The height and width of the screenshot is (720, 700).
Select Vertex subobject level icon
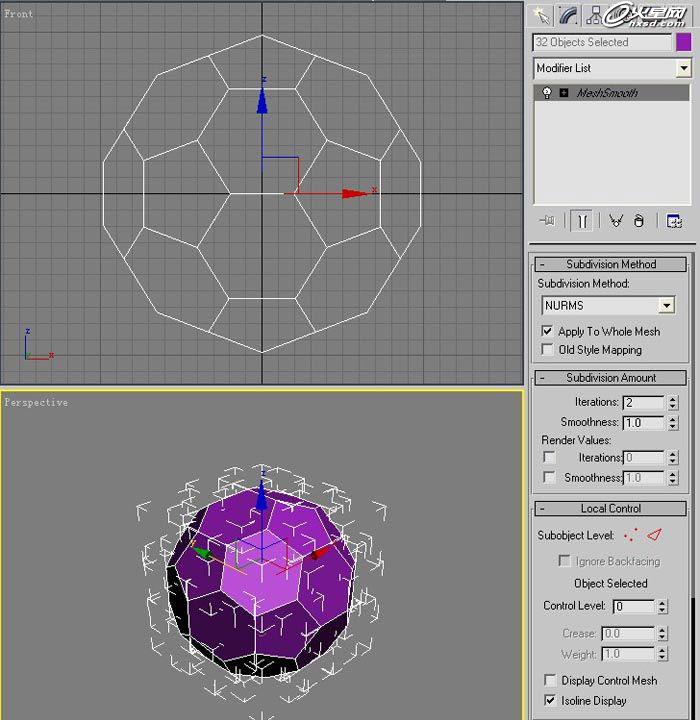click(x=631, y=536)
